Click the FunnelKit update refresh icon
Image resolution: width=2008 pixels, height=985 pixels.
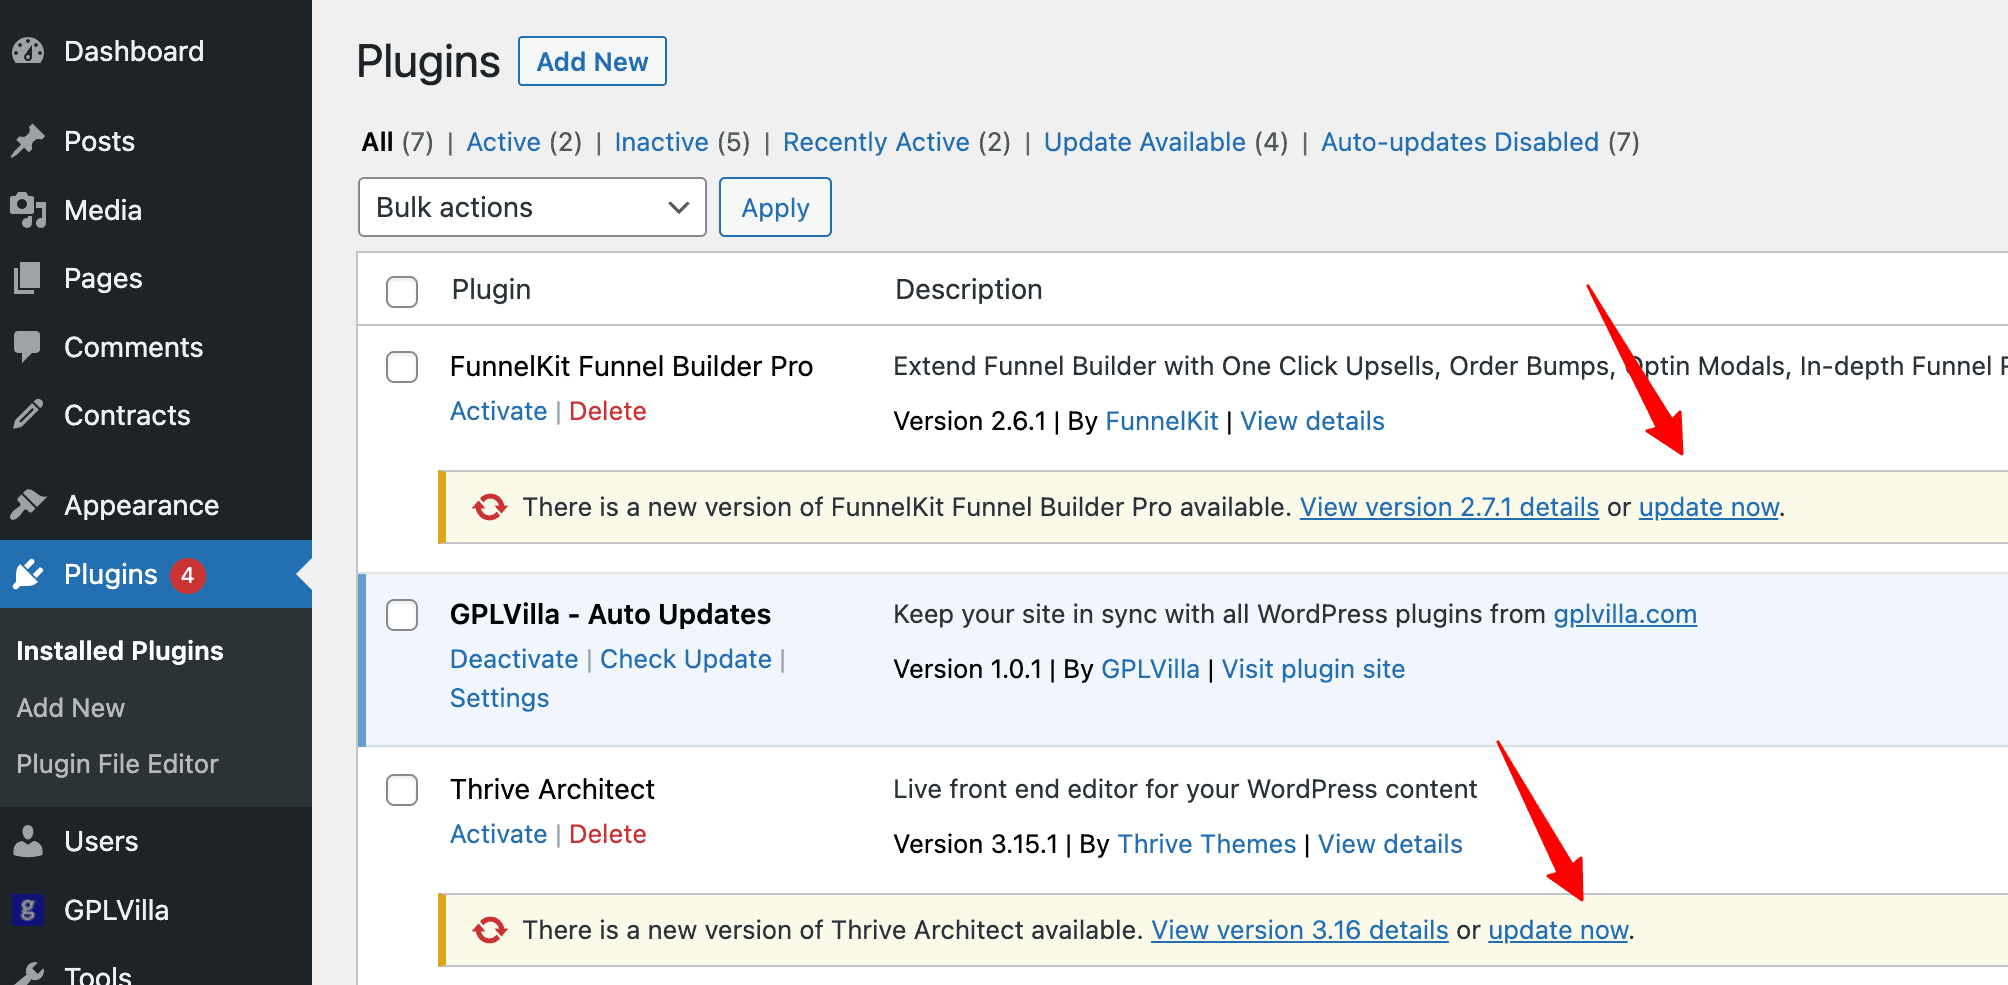coord(490,507)
